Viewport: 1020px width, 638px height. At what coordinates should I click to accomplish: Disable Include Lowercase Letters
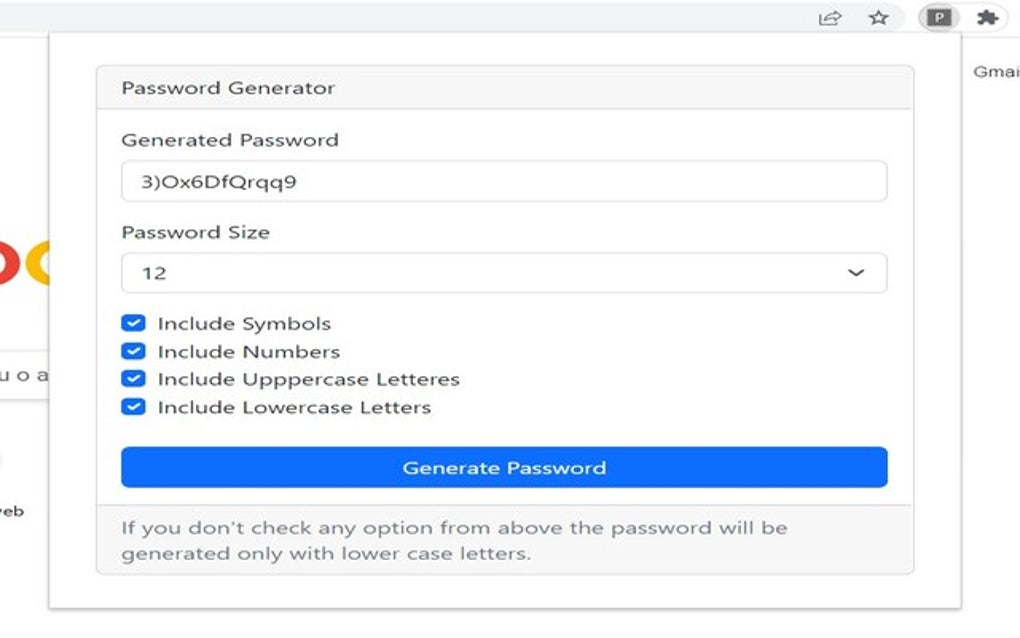tap(132, 407)
